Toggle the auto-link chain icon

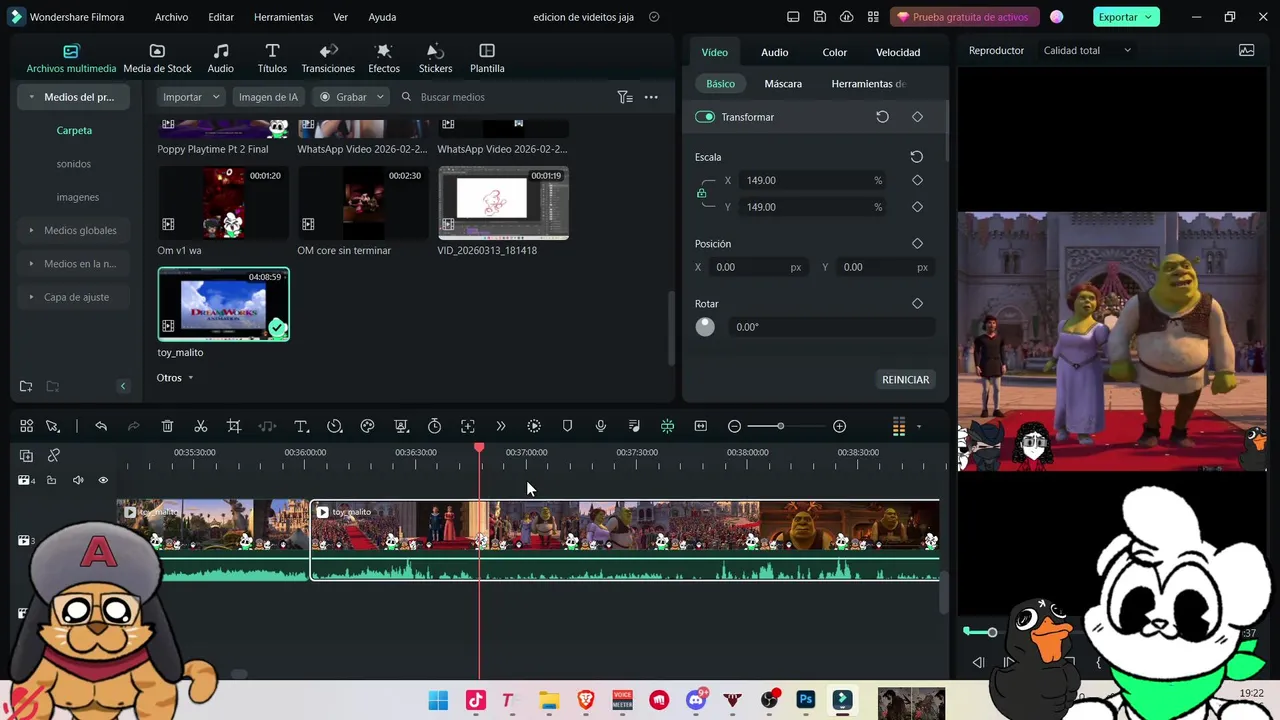click(x=54, y=455)
